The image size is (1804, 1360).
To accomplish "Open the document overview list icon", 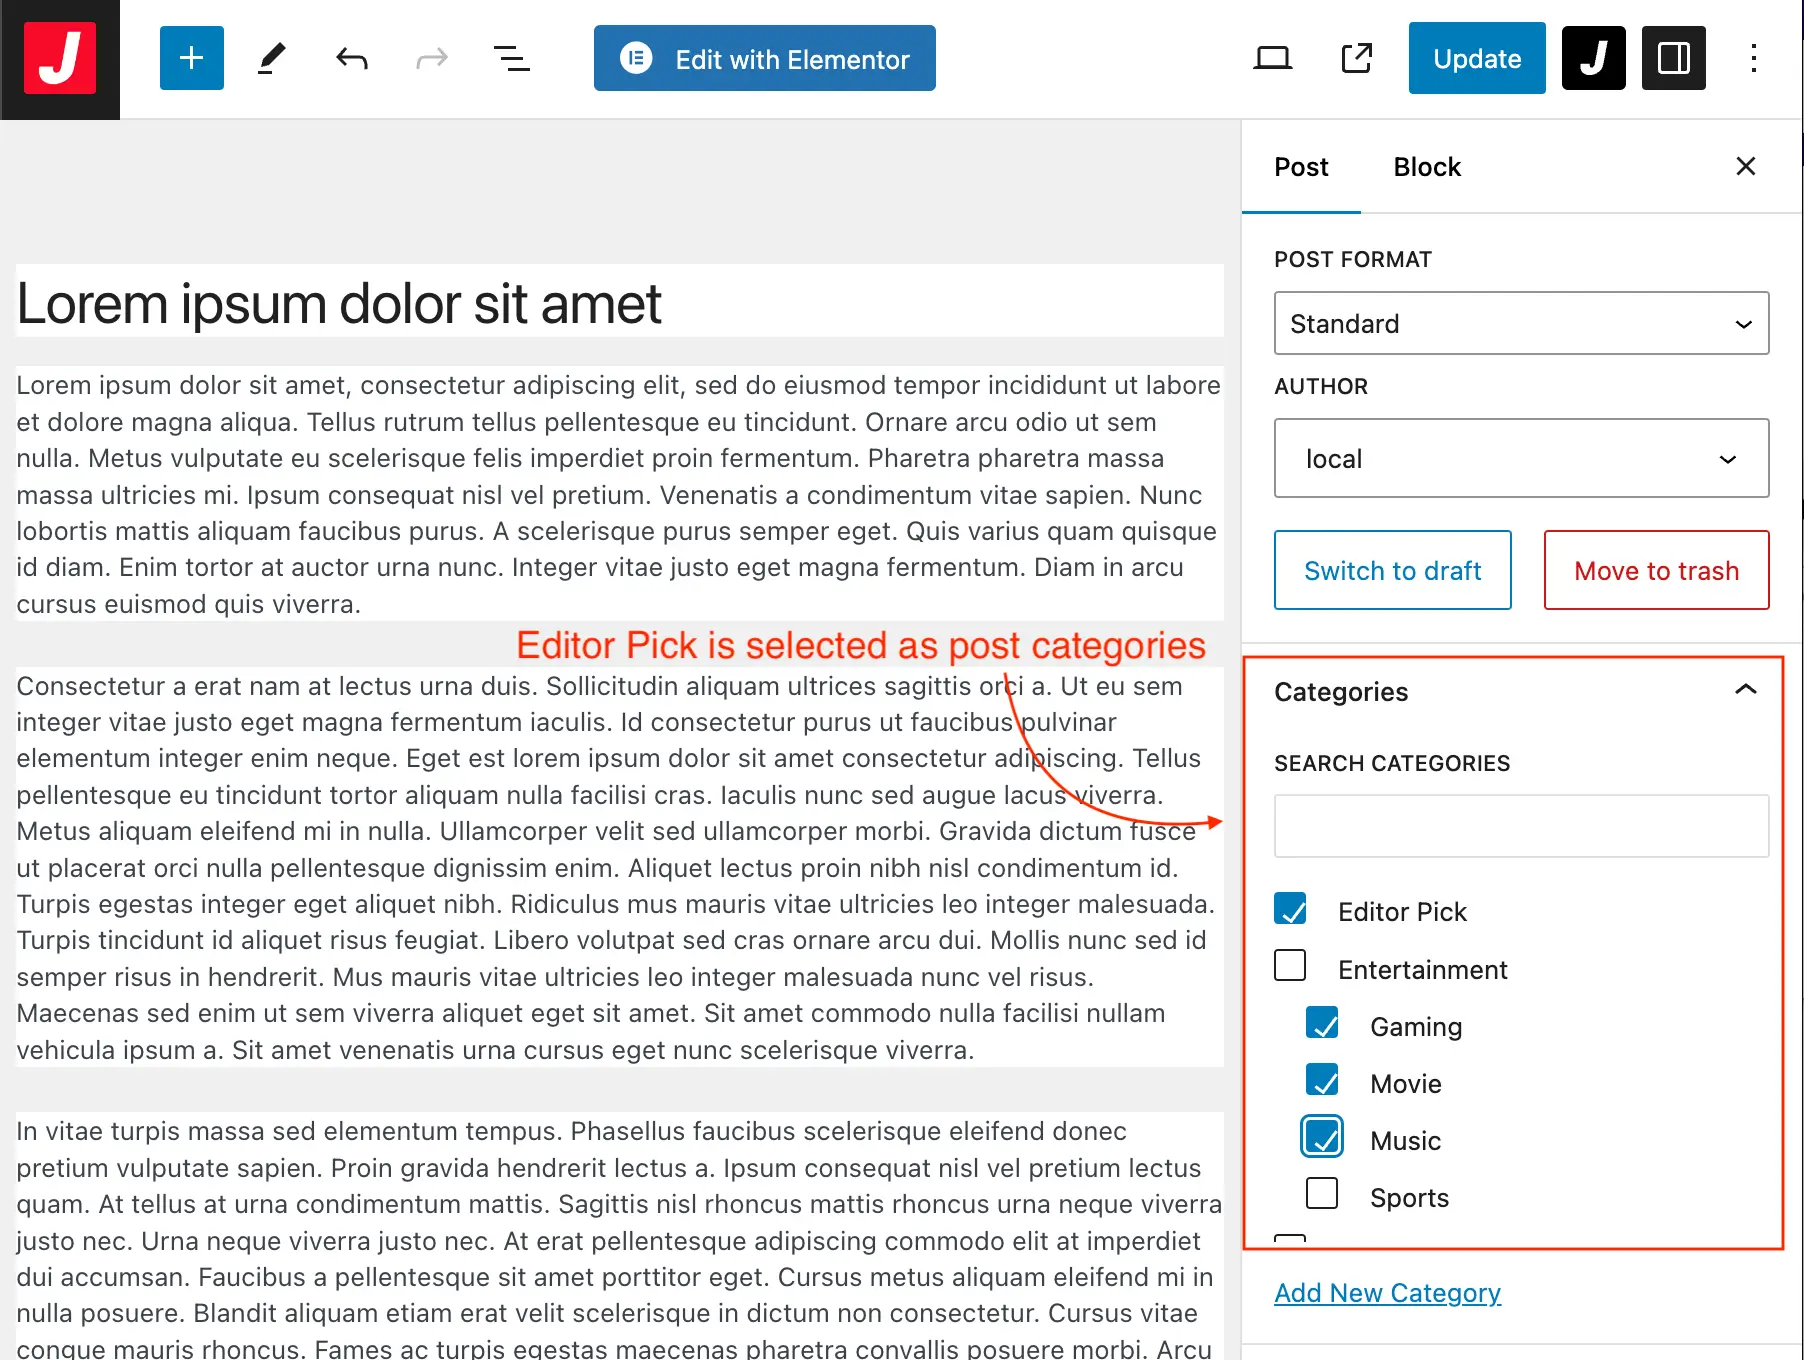I will 512,59.
